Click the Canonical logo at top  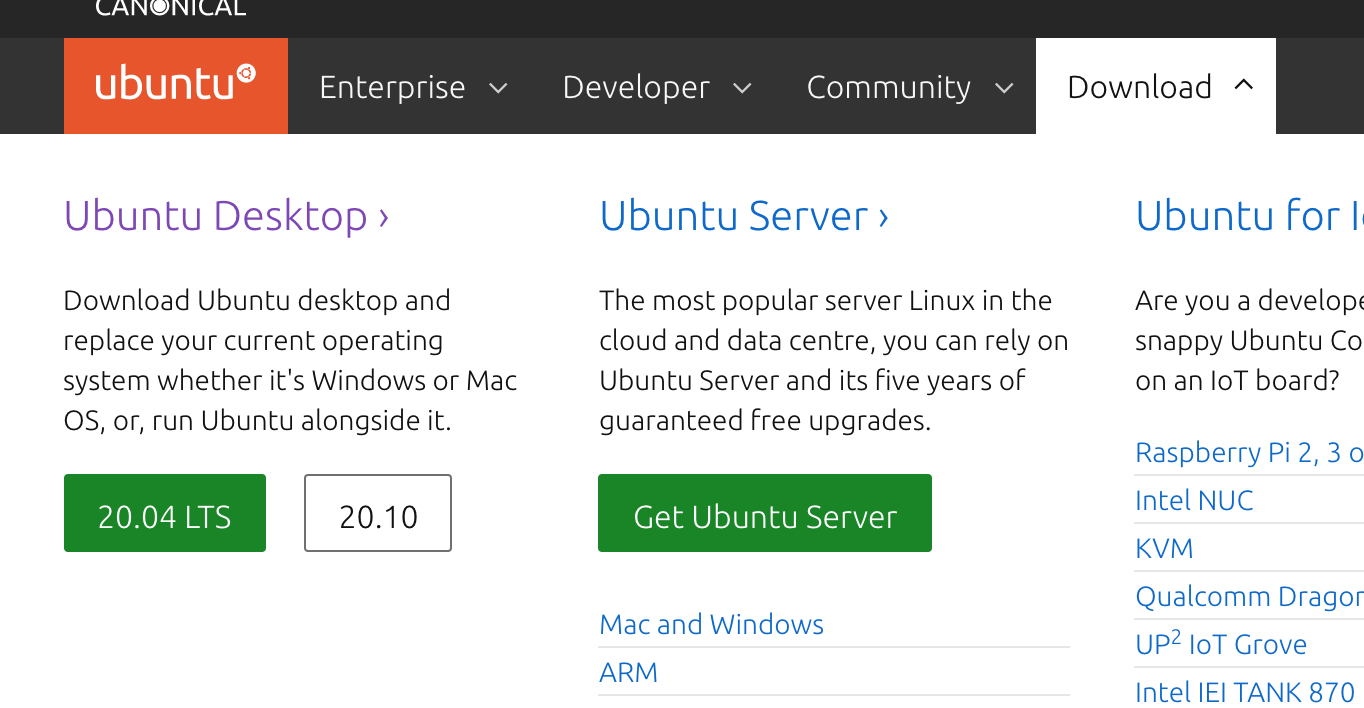171,8
